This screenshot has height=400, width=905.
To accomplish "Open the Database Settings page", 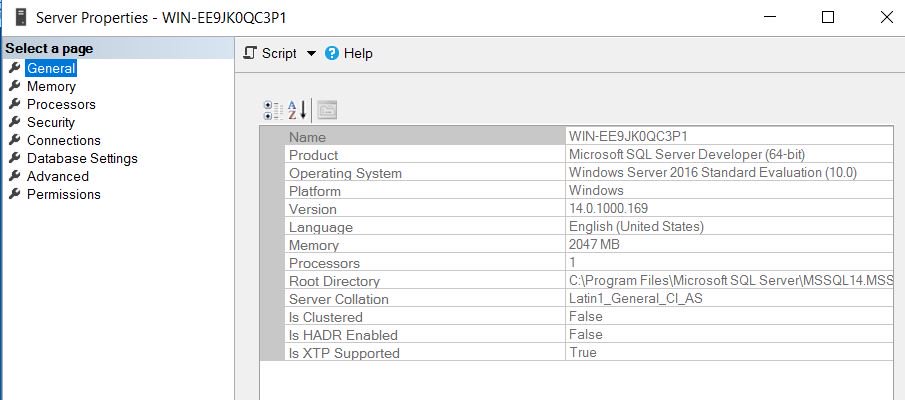I will pyautogui.click(x=82, y=158).
